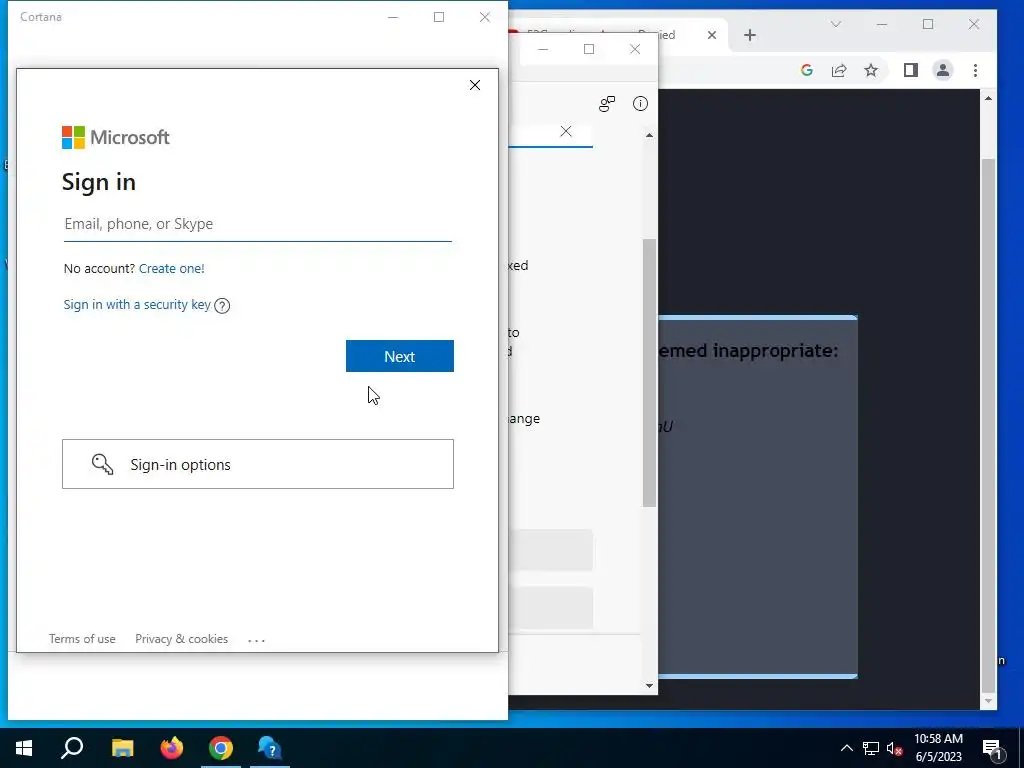
Task: Bookmark this page with star icon
Action: (871, 71)
